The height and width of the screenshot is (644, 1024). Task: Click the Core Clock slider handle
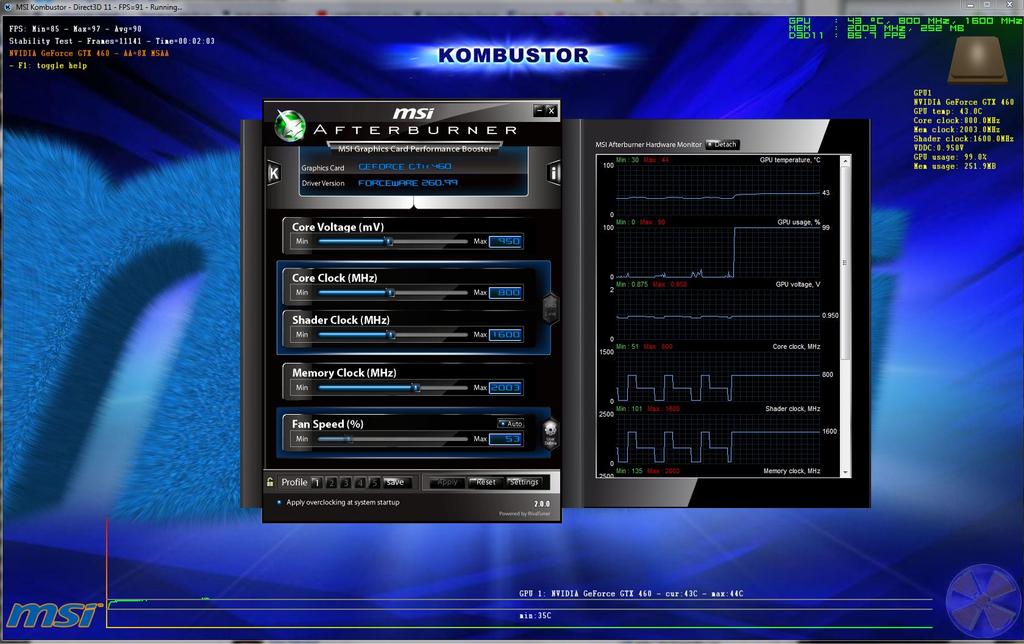coord(391,293)
